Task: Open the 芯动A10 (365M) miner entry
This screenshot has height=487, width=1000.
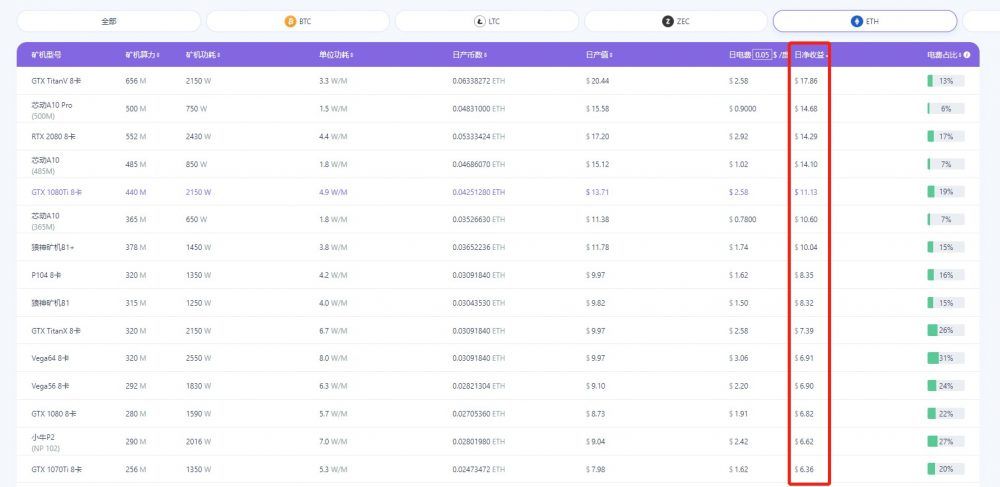Action: click(45, 221)
